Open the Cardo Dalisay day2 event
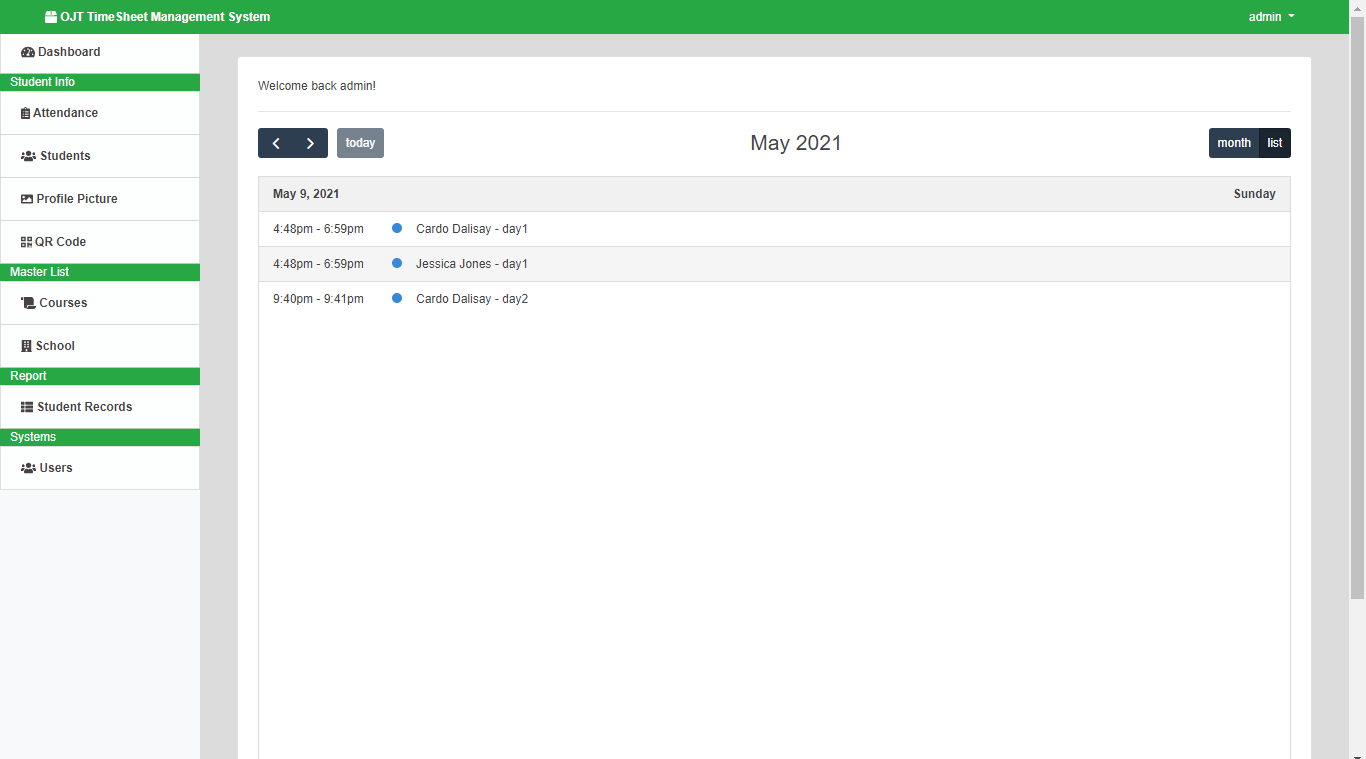 (x=472, y=298)
